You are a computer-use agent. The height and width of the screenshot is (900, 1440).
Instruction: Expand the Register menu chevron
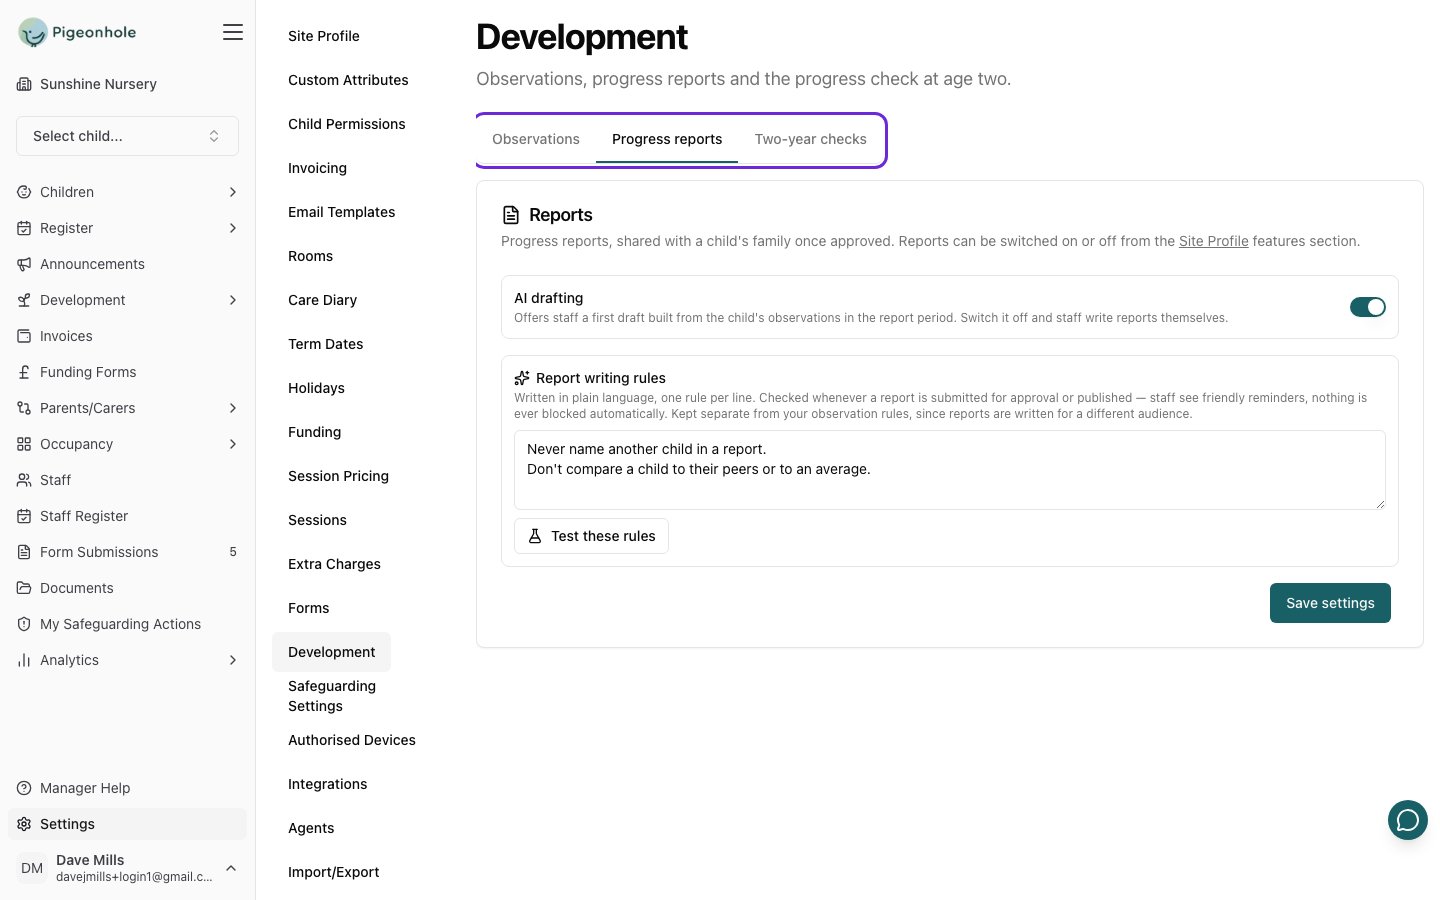[233, 228]
